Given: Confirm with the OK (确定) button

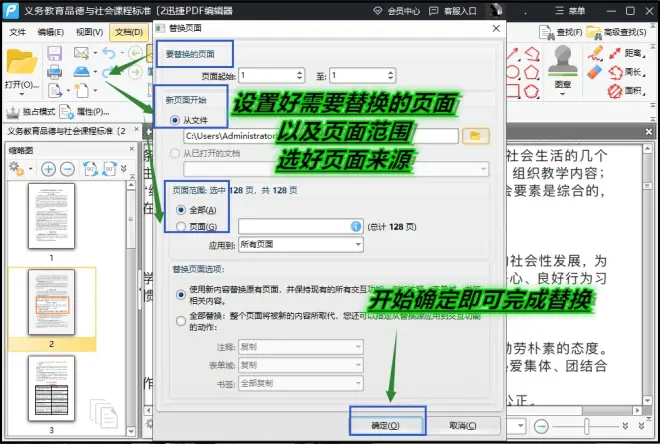Looking at the screenshot, I should [385, 425].
